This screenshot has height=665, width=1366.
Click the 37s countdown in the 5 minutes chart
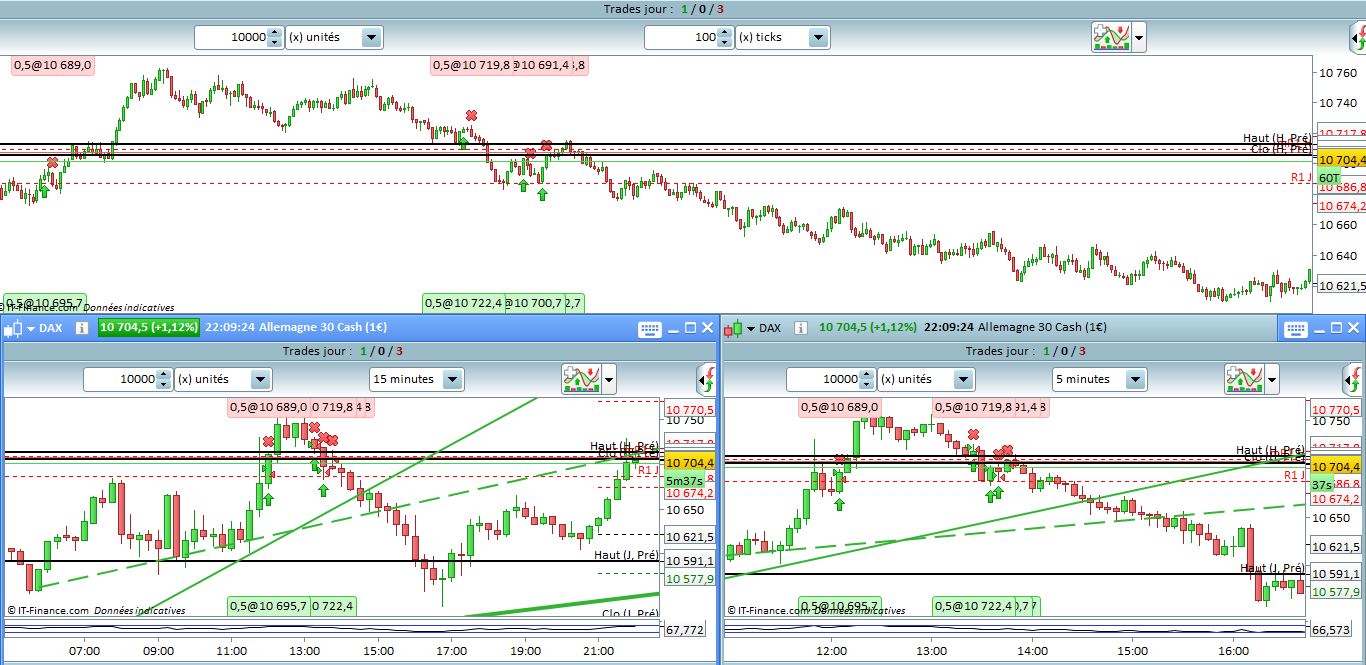[1324, 484]
